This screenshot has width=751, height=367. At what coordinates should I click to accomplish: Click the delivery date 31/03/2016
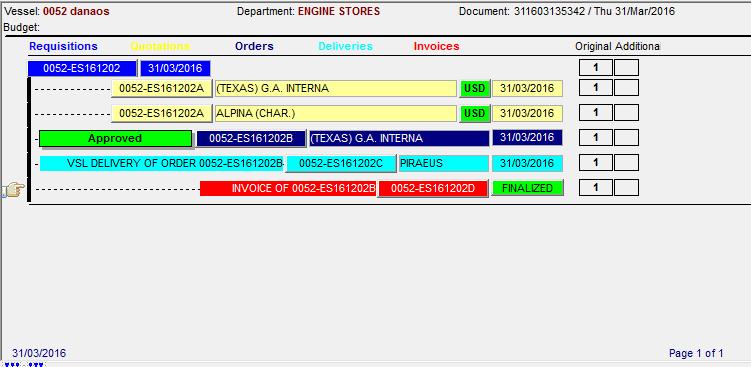pyautogui.click(x=527, y=163)
